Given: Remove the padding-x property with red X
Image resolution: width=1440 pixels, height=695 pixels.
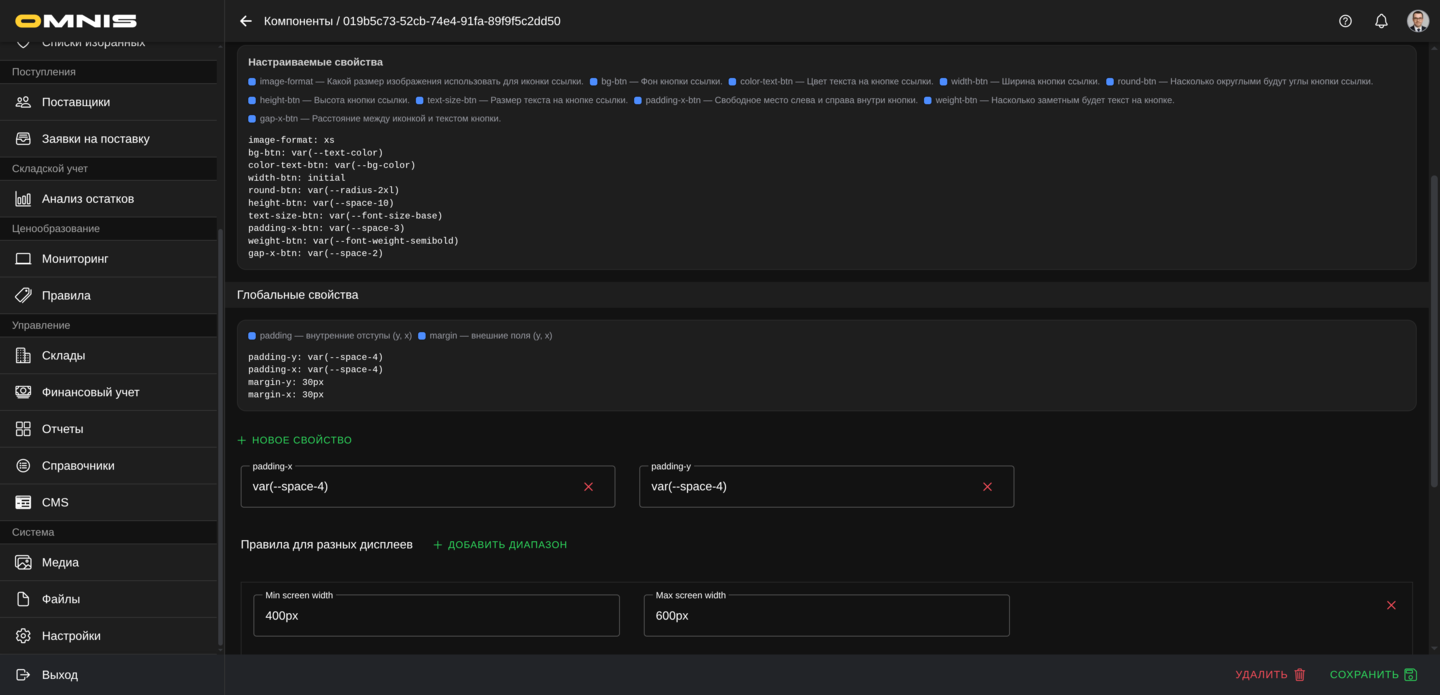Looking at the screenshot, I should [x=588, y=487].
